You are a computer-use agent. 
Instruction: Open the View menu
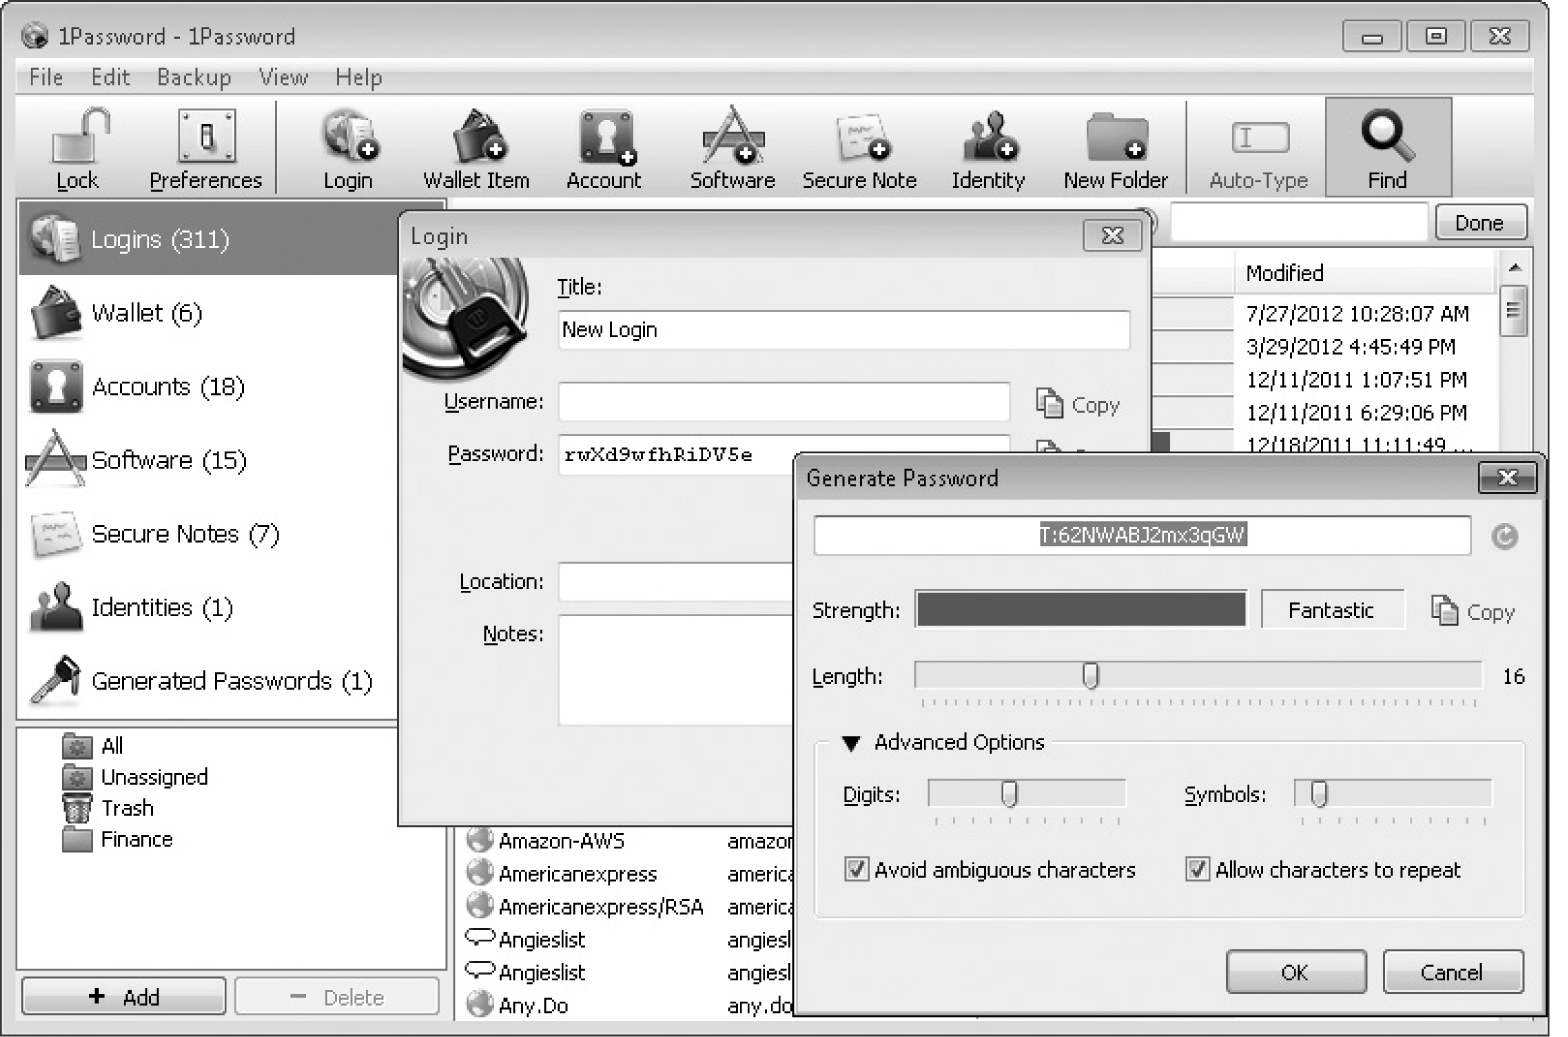tap(283, 77)
